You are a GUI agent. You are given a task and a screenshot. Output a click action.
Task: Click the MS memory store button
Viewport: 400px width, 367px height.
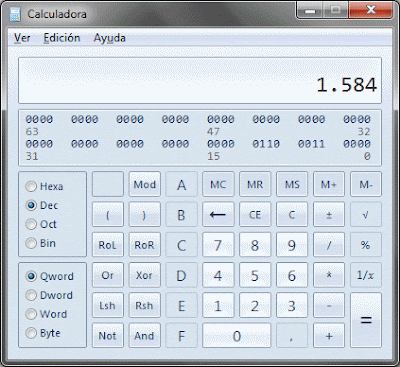coord(292,184)
